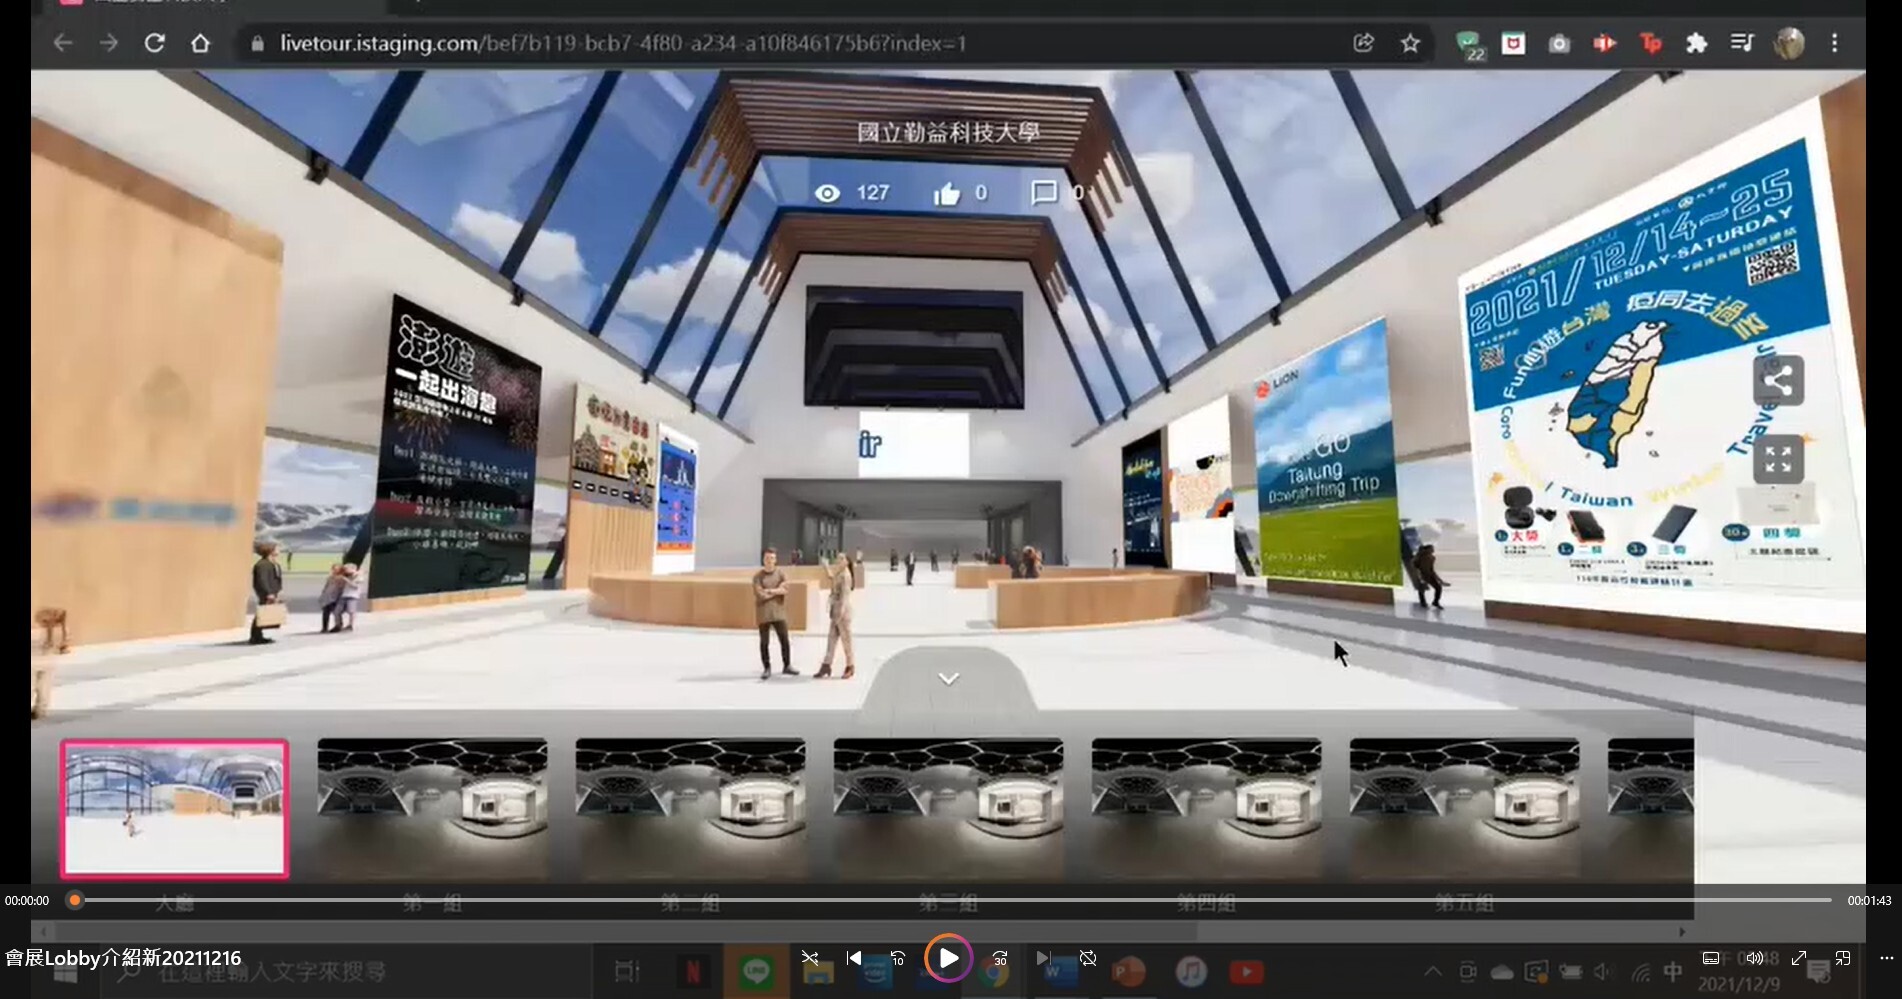Open the Netflix icon in the recorded taskbar
Screen dimensions: 1902x999
tap(692, 971)
